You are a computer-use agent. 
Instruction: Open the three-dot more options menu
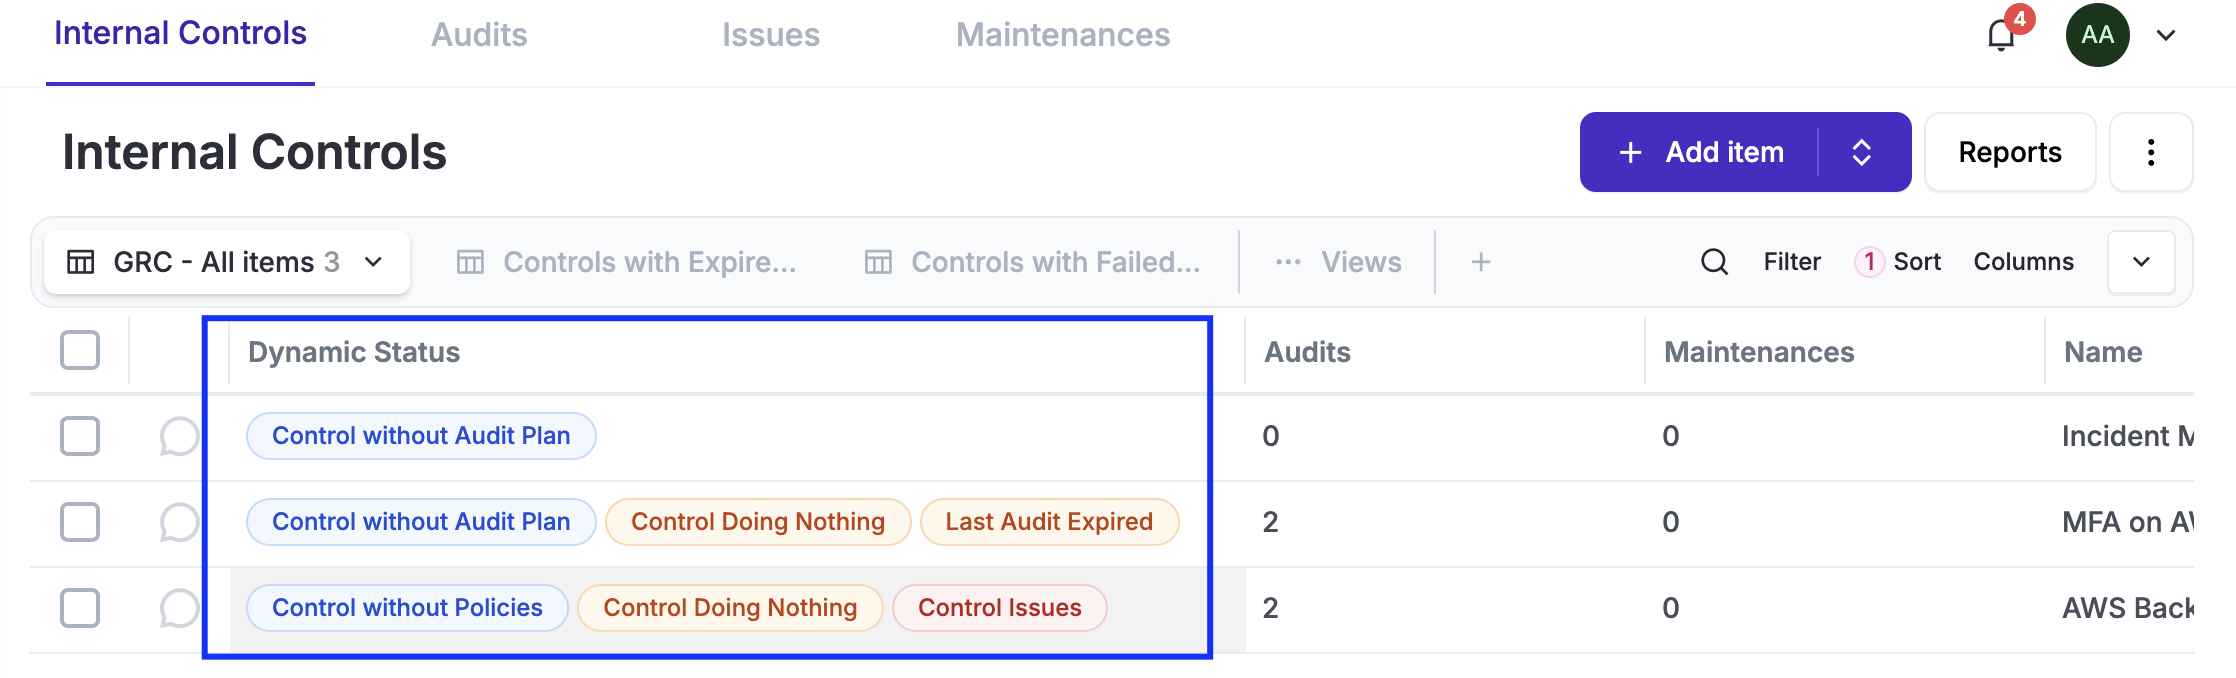coord(2151,152)
